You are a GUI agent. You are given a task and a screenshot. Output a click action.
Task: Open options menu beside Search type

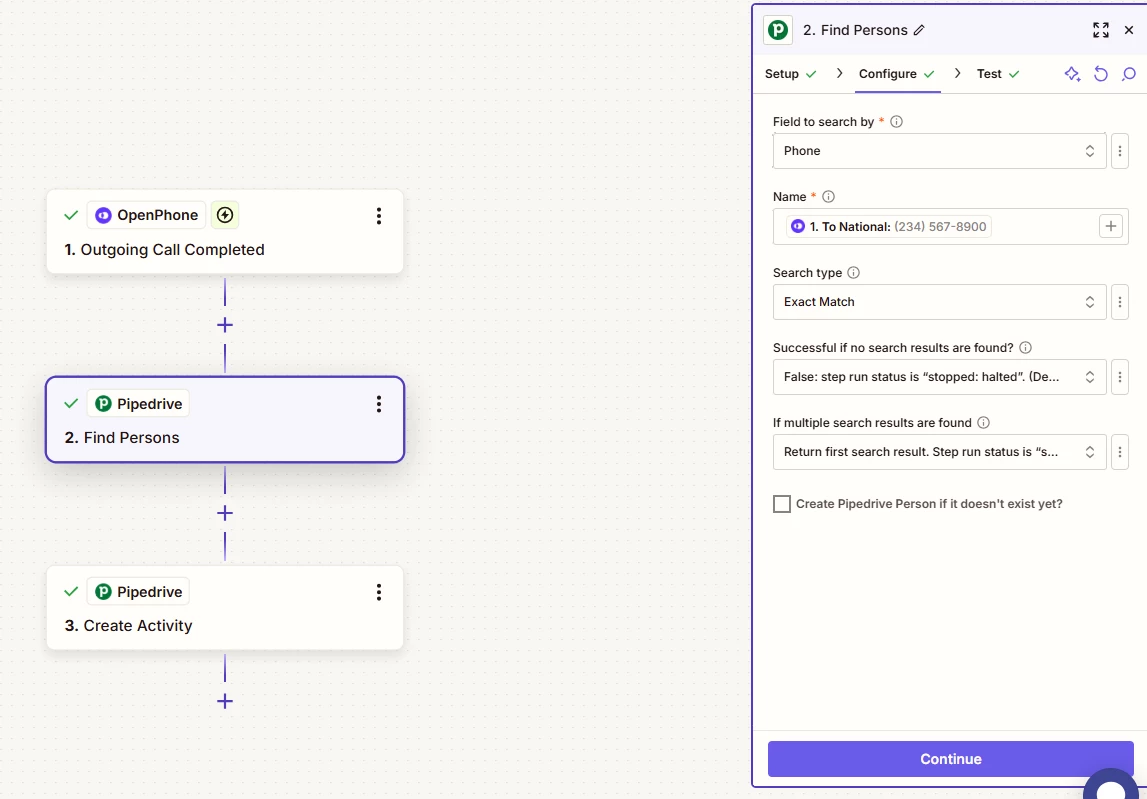click(1120, 302)
